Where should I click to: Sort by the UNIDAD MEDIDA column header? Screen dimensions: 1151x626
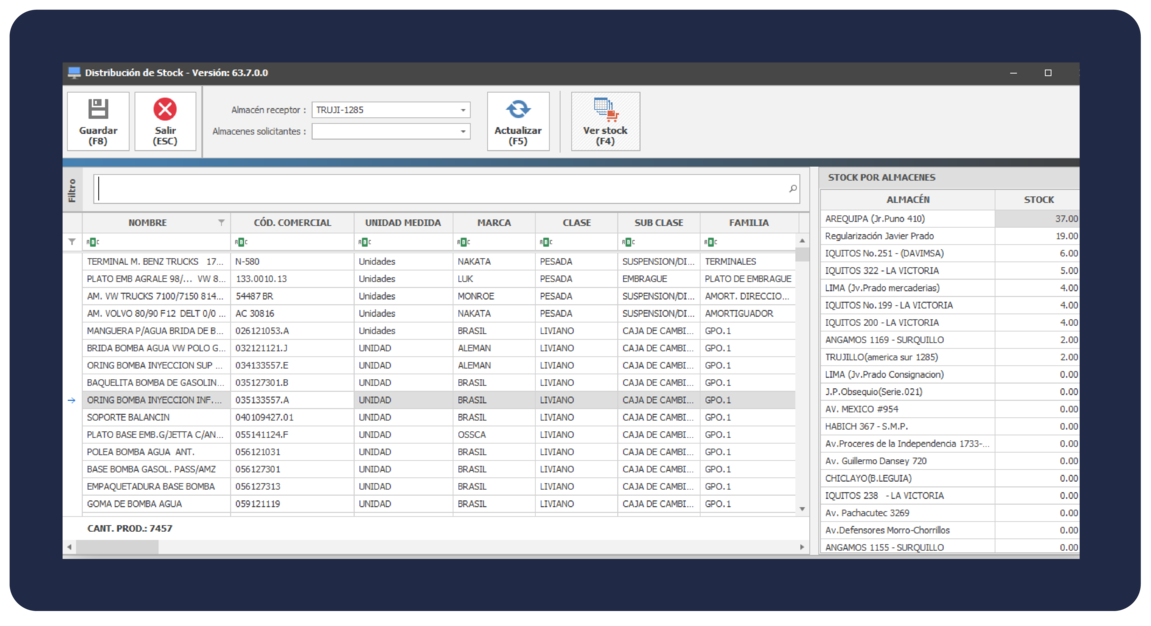coord(402,223)
